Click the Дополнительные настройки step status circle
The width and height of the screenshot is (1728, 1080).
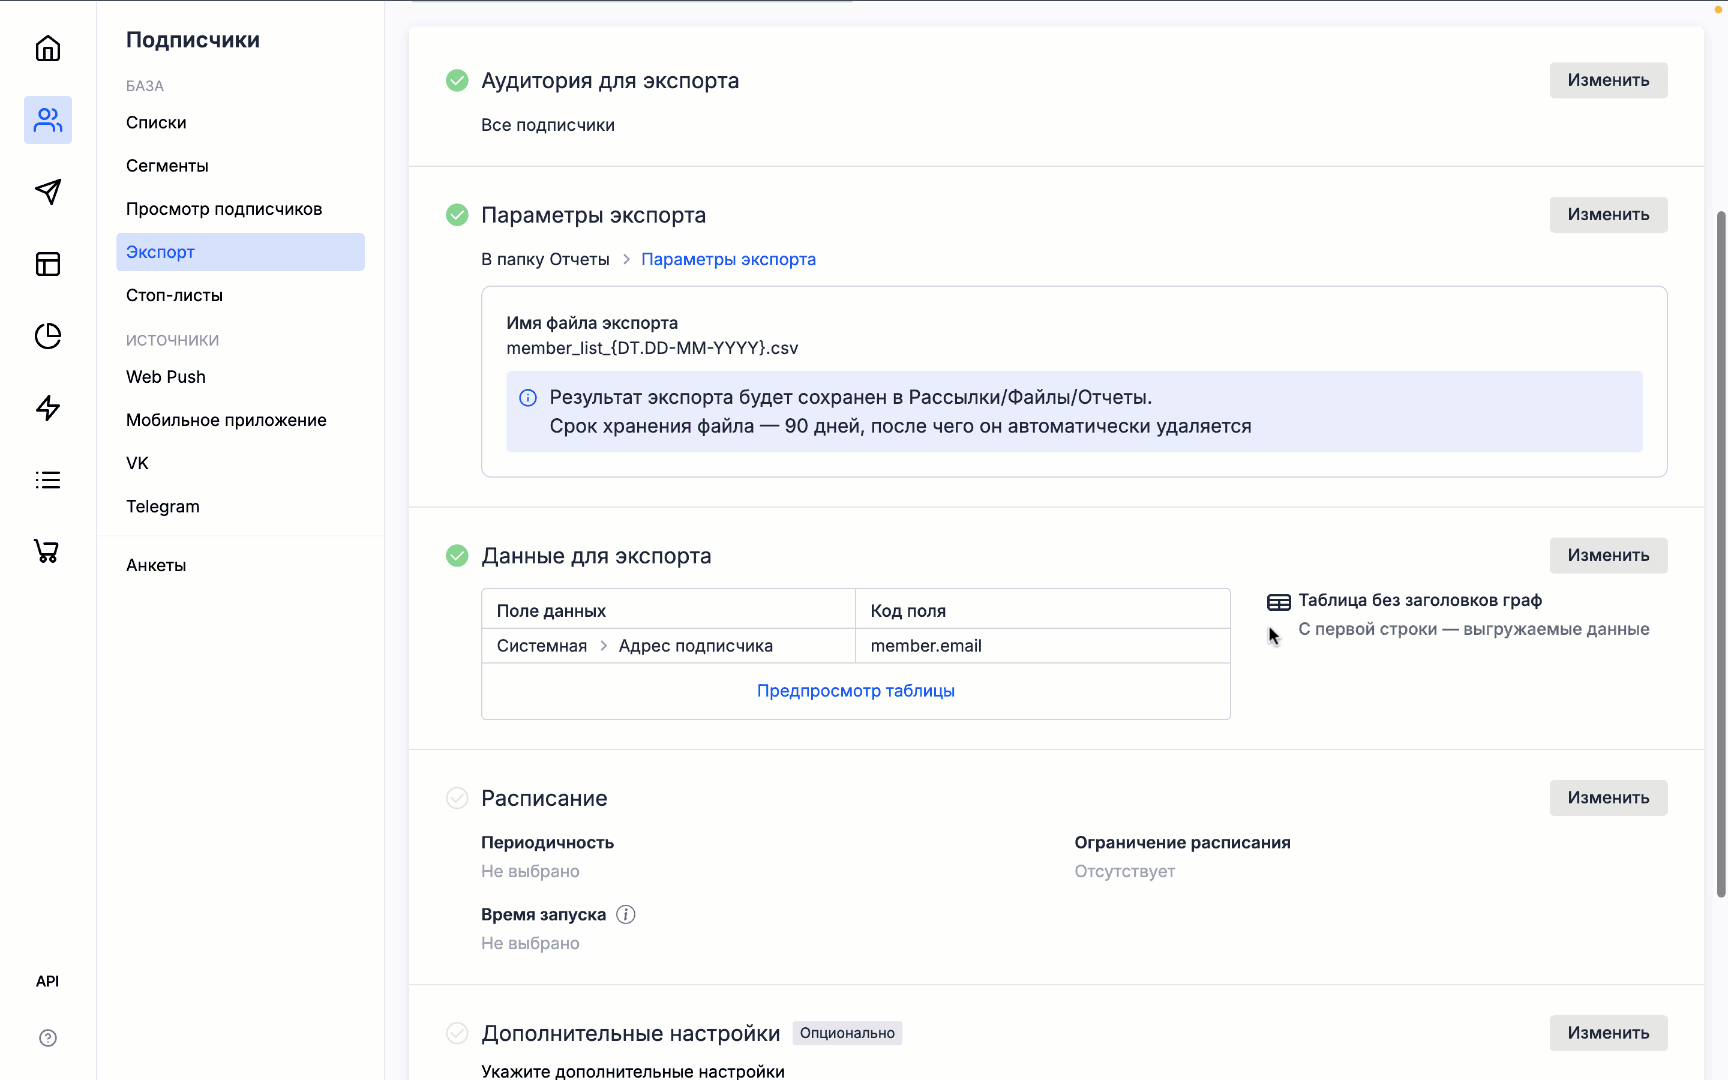tap(457, 1033)
